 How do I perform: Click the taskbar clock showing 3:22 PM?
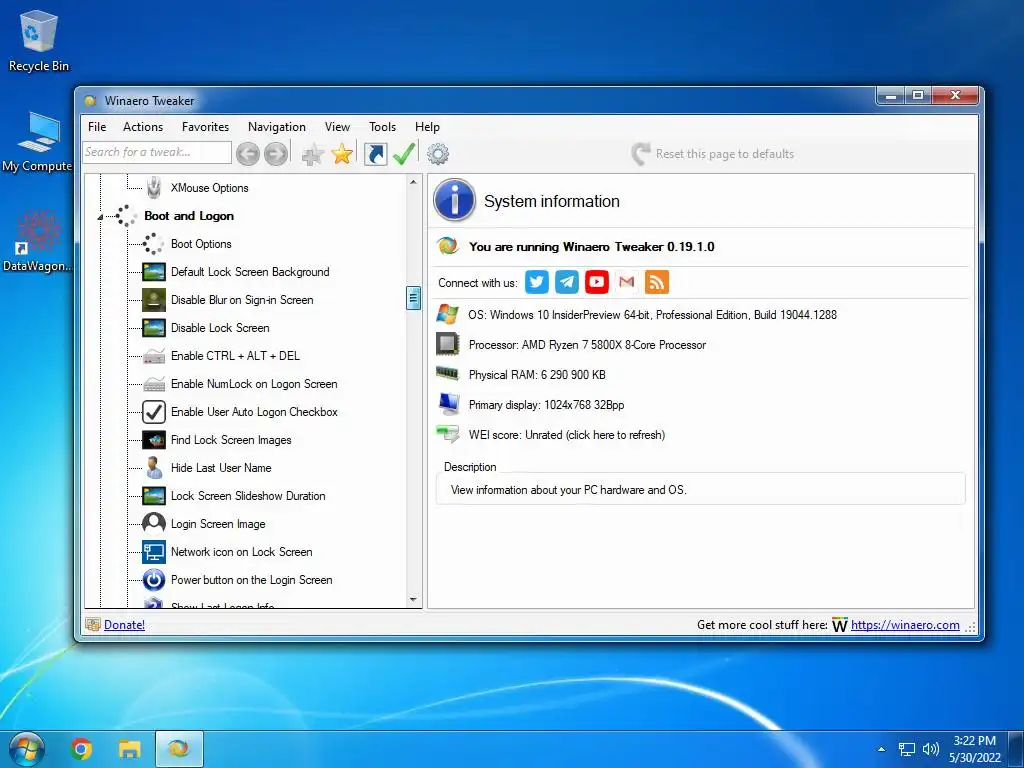click(x=974, y=749)
